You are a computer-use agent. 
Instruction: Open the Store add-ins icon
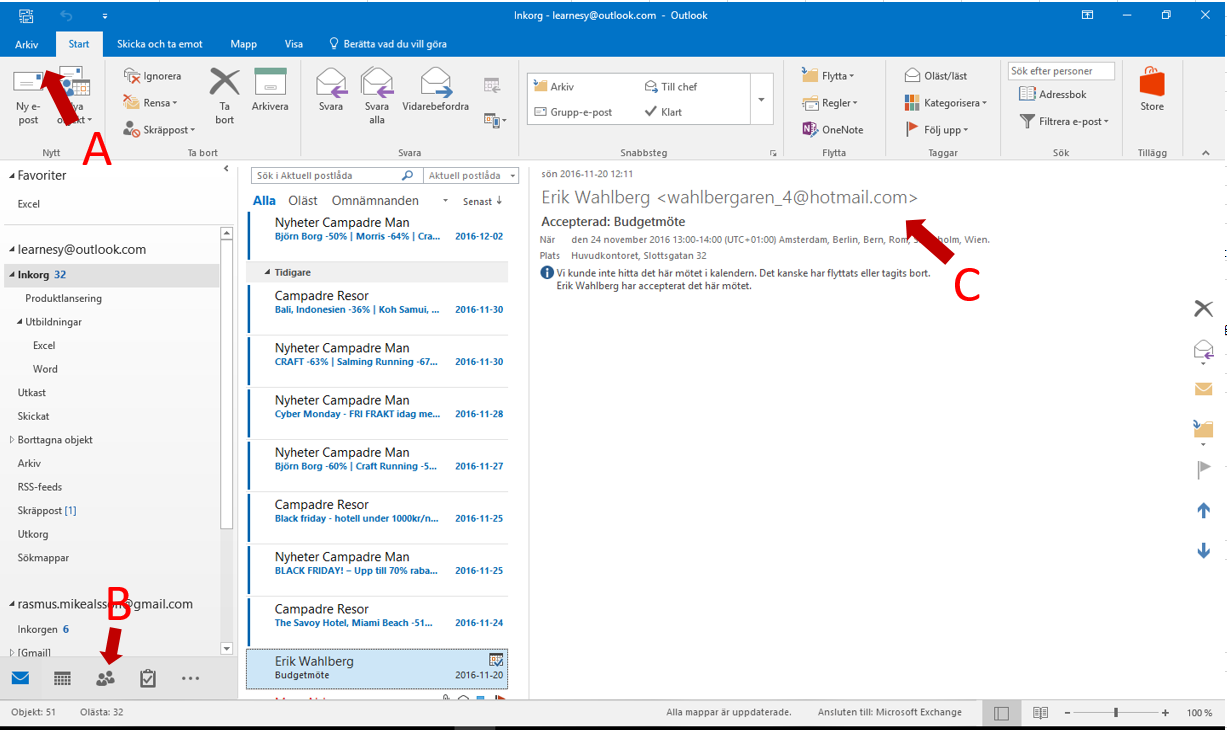coord(1152,90)
